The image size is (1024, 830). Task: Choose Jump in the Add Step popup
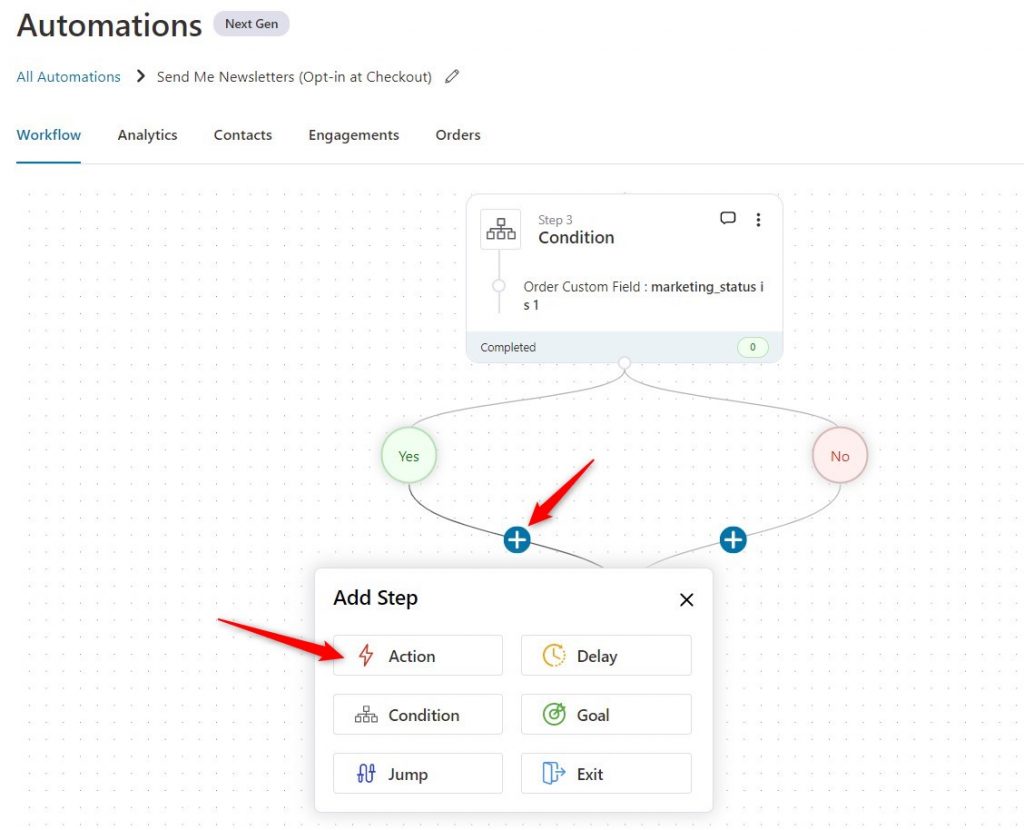click(418, 774)
